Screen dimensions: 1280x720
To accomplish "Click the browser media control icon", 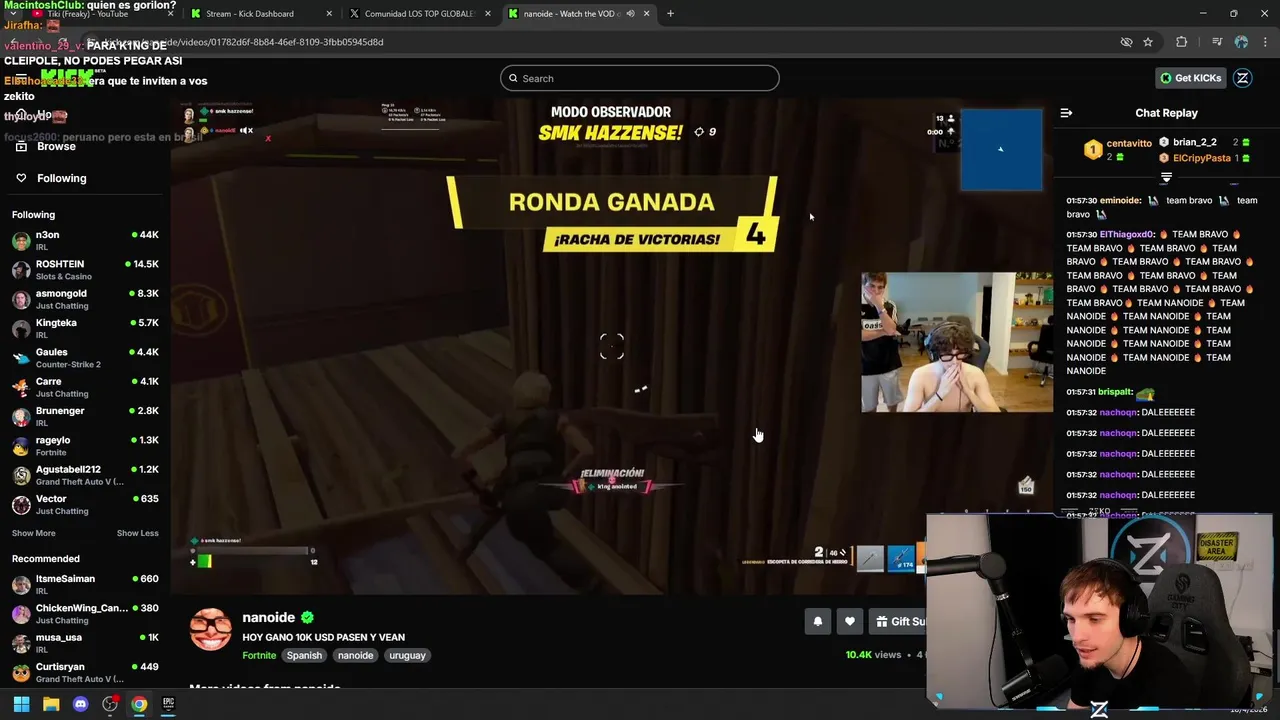I will click(1217, 42).
